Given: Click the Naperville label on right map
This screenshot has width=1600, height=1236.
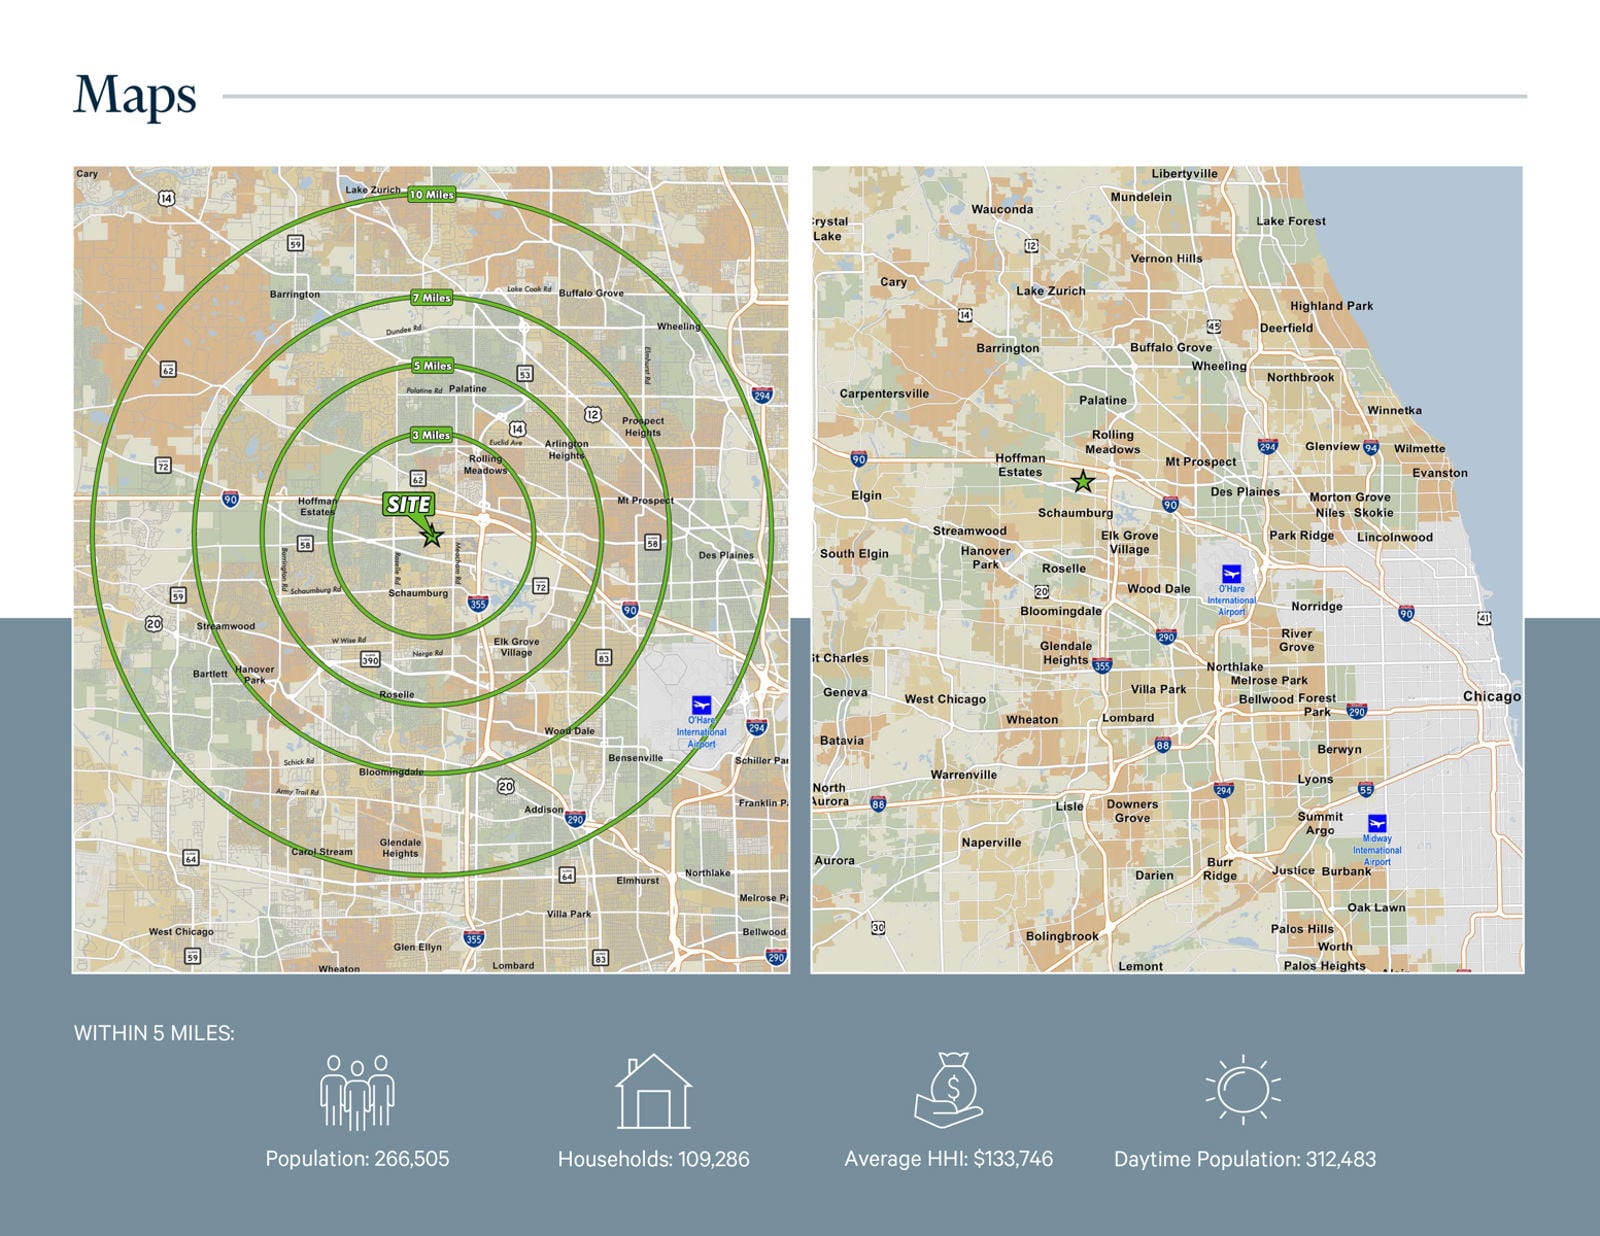Looking at the screenshot, I should pos(991,842).
